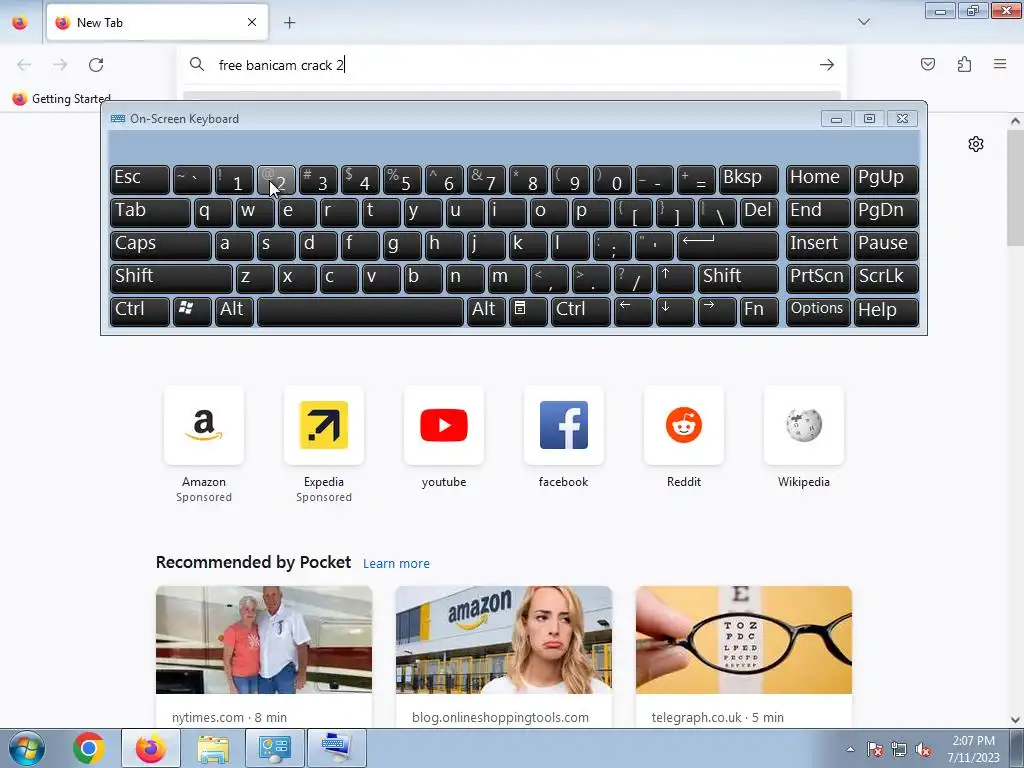Open the list all tabs chevron
This screenshot has width=1024, height=768.
[864, 22]
